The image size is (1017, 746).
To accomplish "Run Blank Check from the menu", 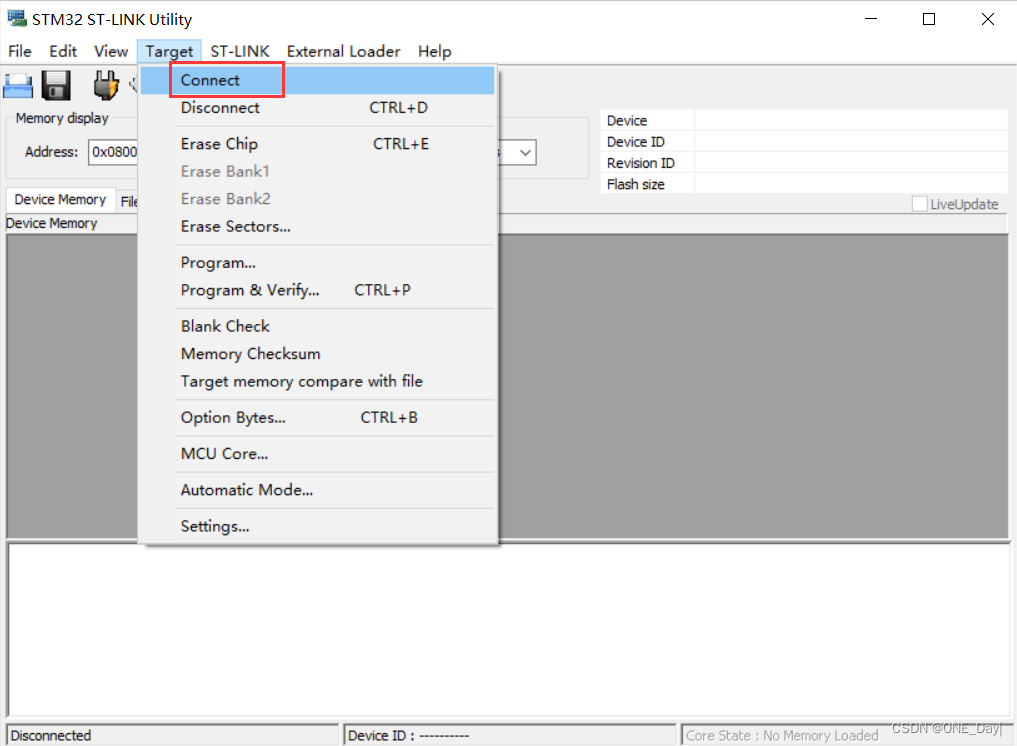I will point(318,326).
